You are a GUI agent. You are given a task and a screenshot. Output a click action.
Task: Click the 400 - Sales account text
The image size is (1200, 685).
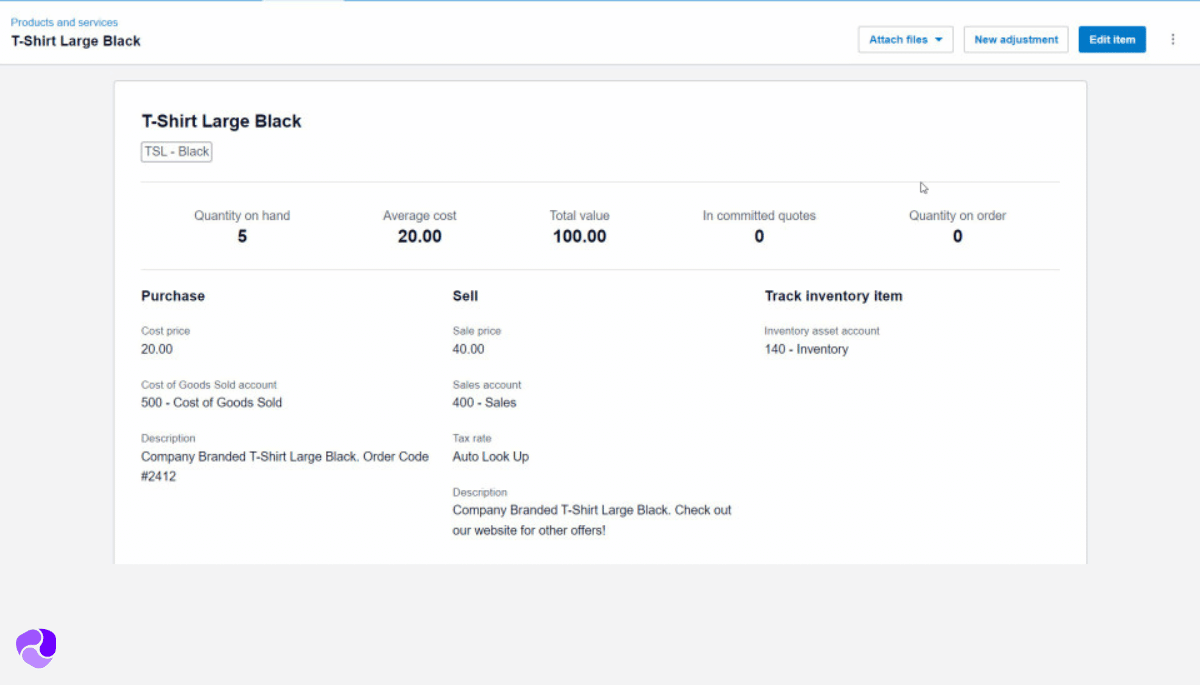pyautogui.click(x=484, y=403)
